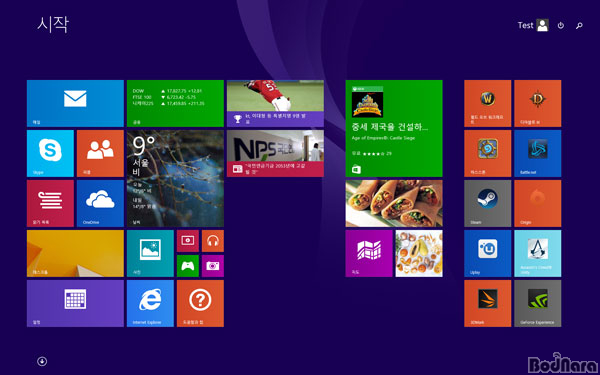Open the Camera small tile
This screenshot has width=600, height=375.
coord(213,266)
